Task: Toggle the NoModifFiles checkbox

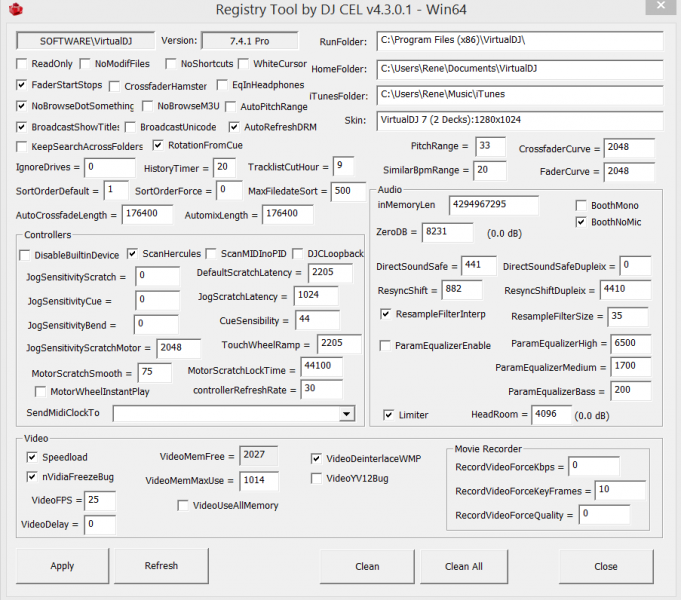Action: coord(85,64)
